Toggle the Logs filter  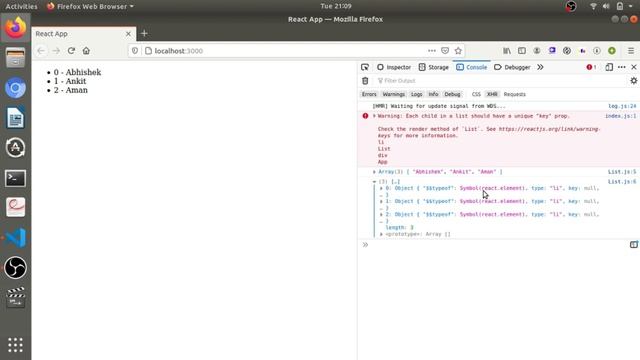point(416,94)
